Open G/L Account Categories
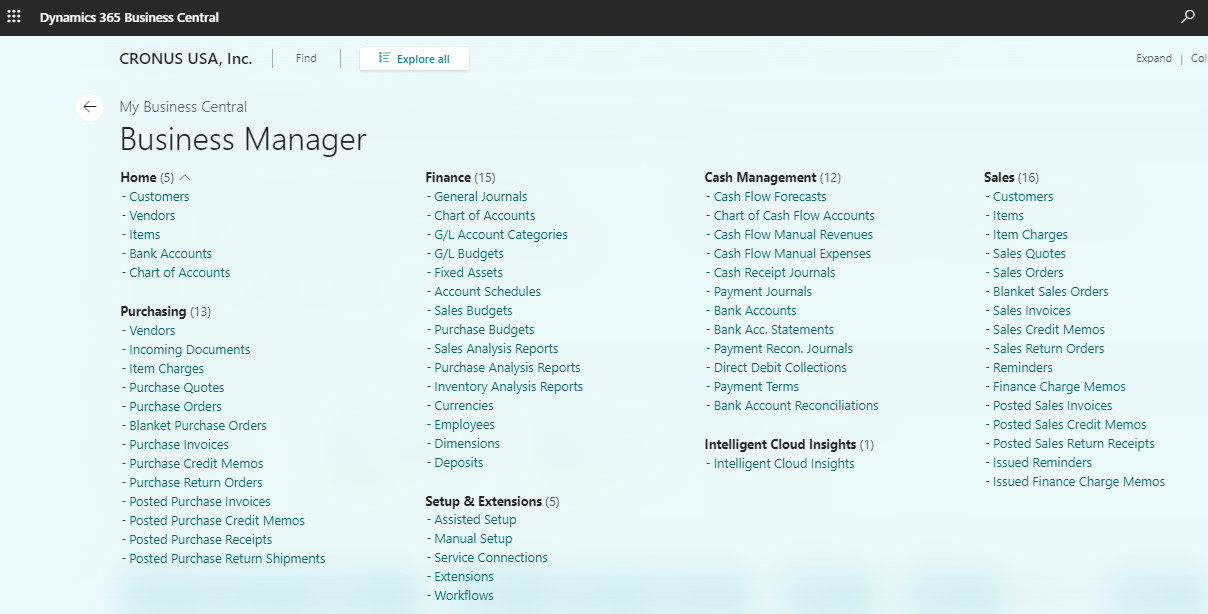This screenshot has width=1208, height=614. 500,235
